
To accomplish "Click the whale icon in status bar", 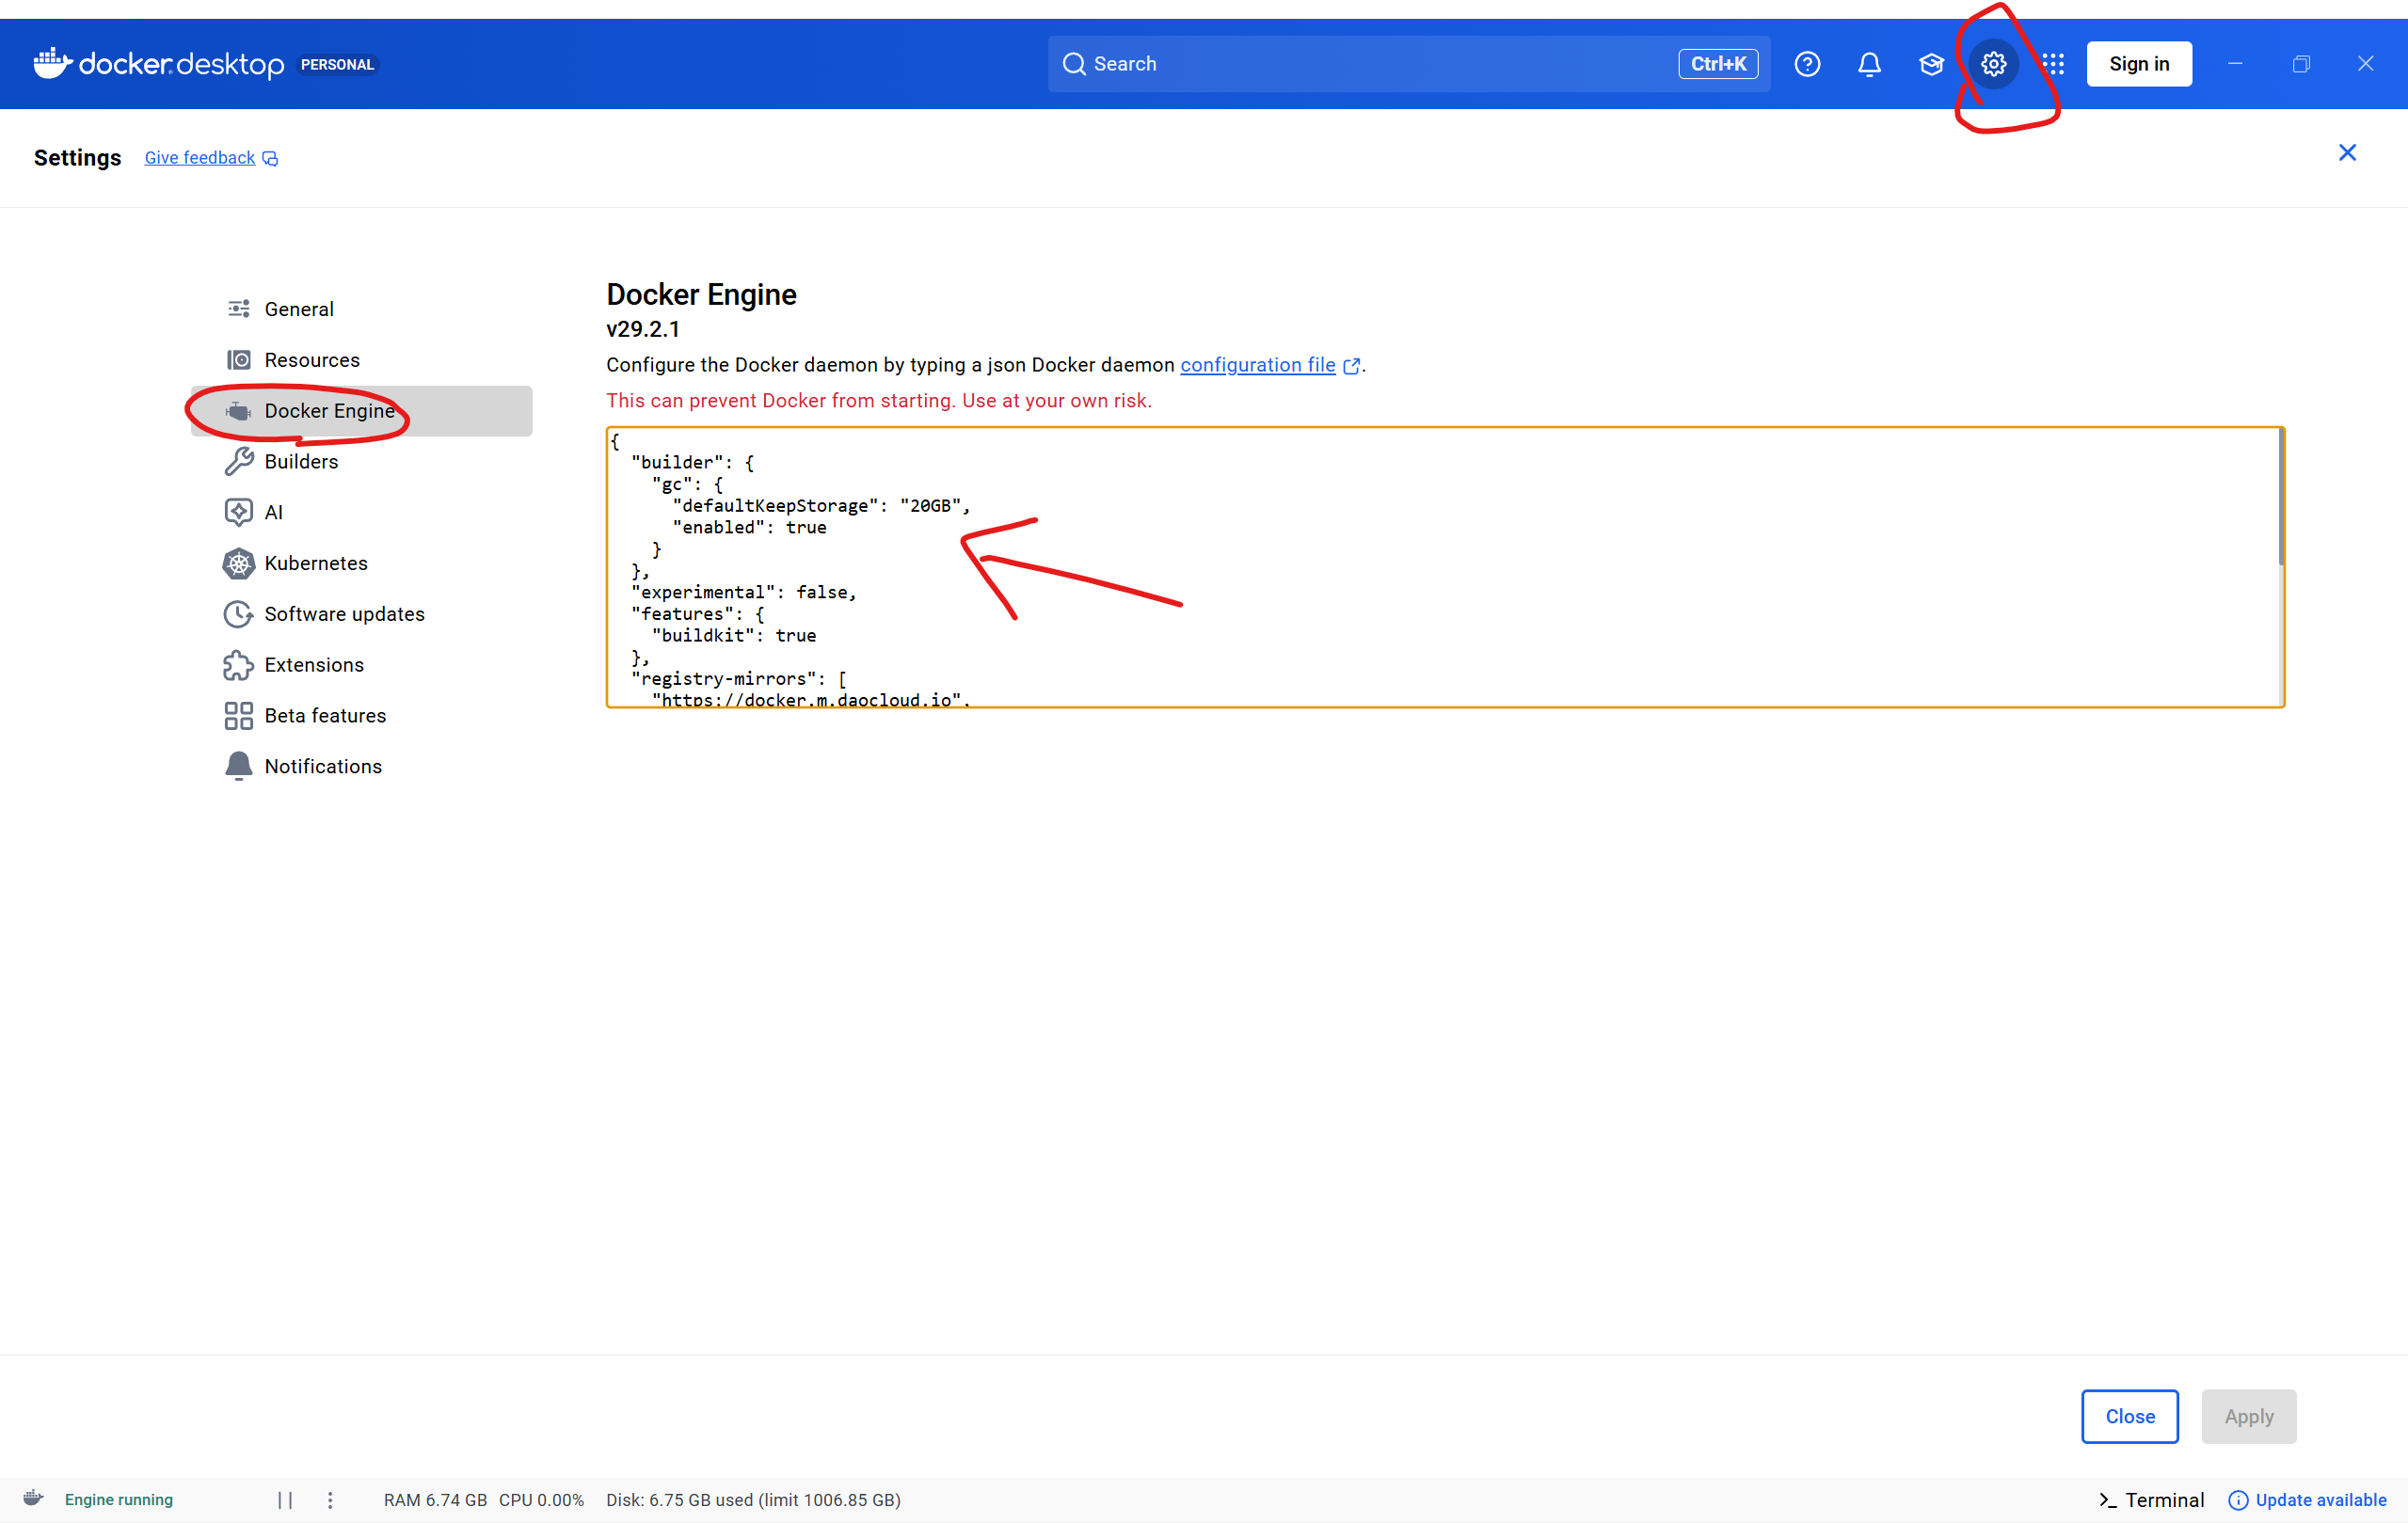I will (x=34, y=1498).
